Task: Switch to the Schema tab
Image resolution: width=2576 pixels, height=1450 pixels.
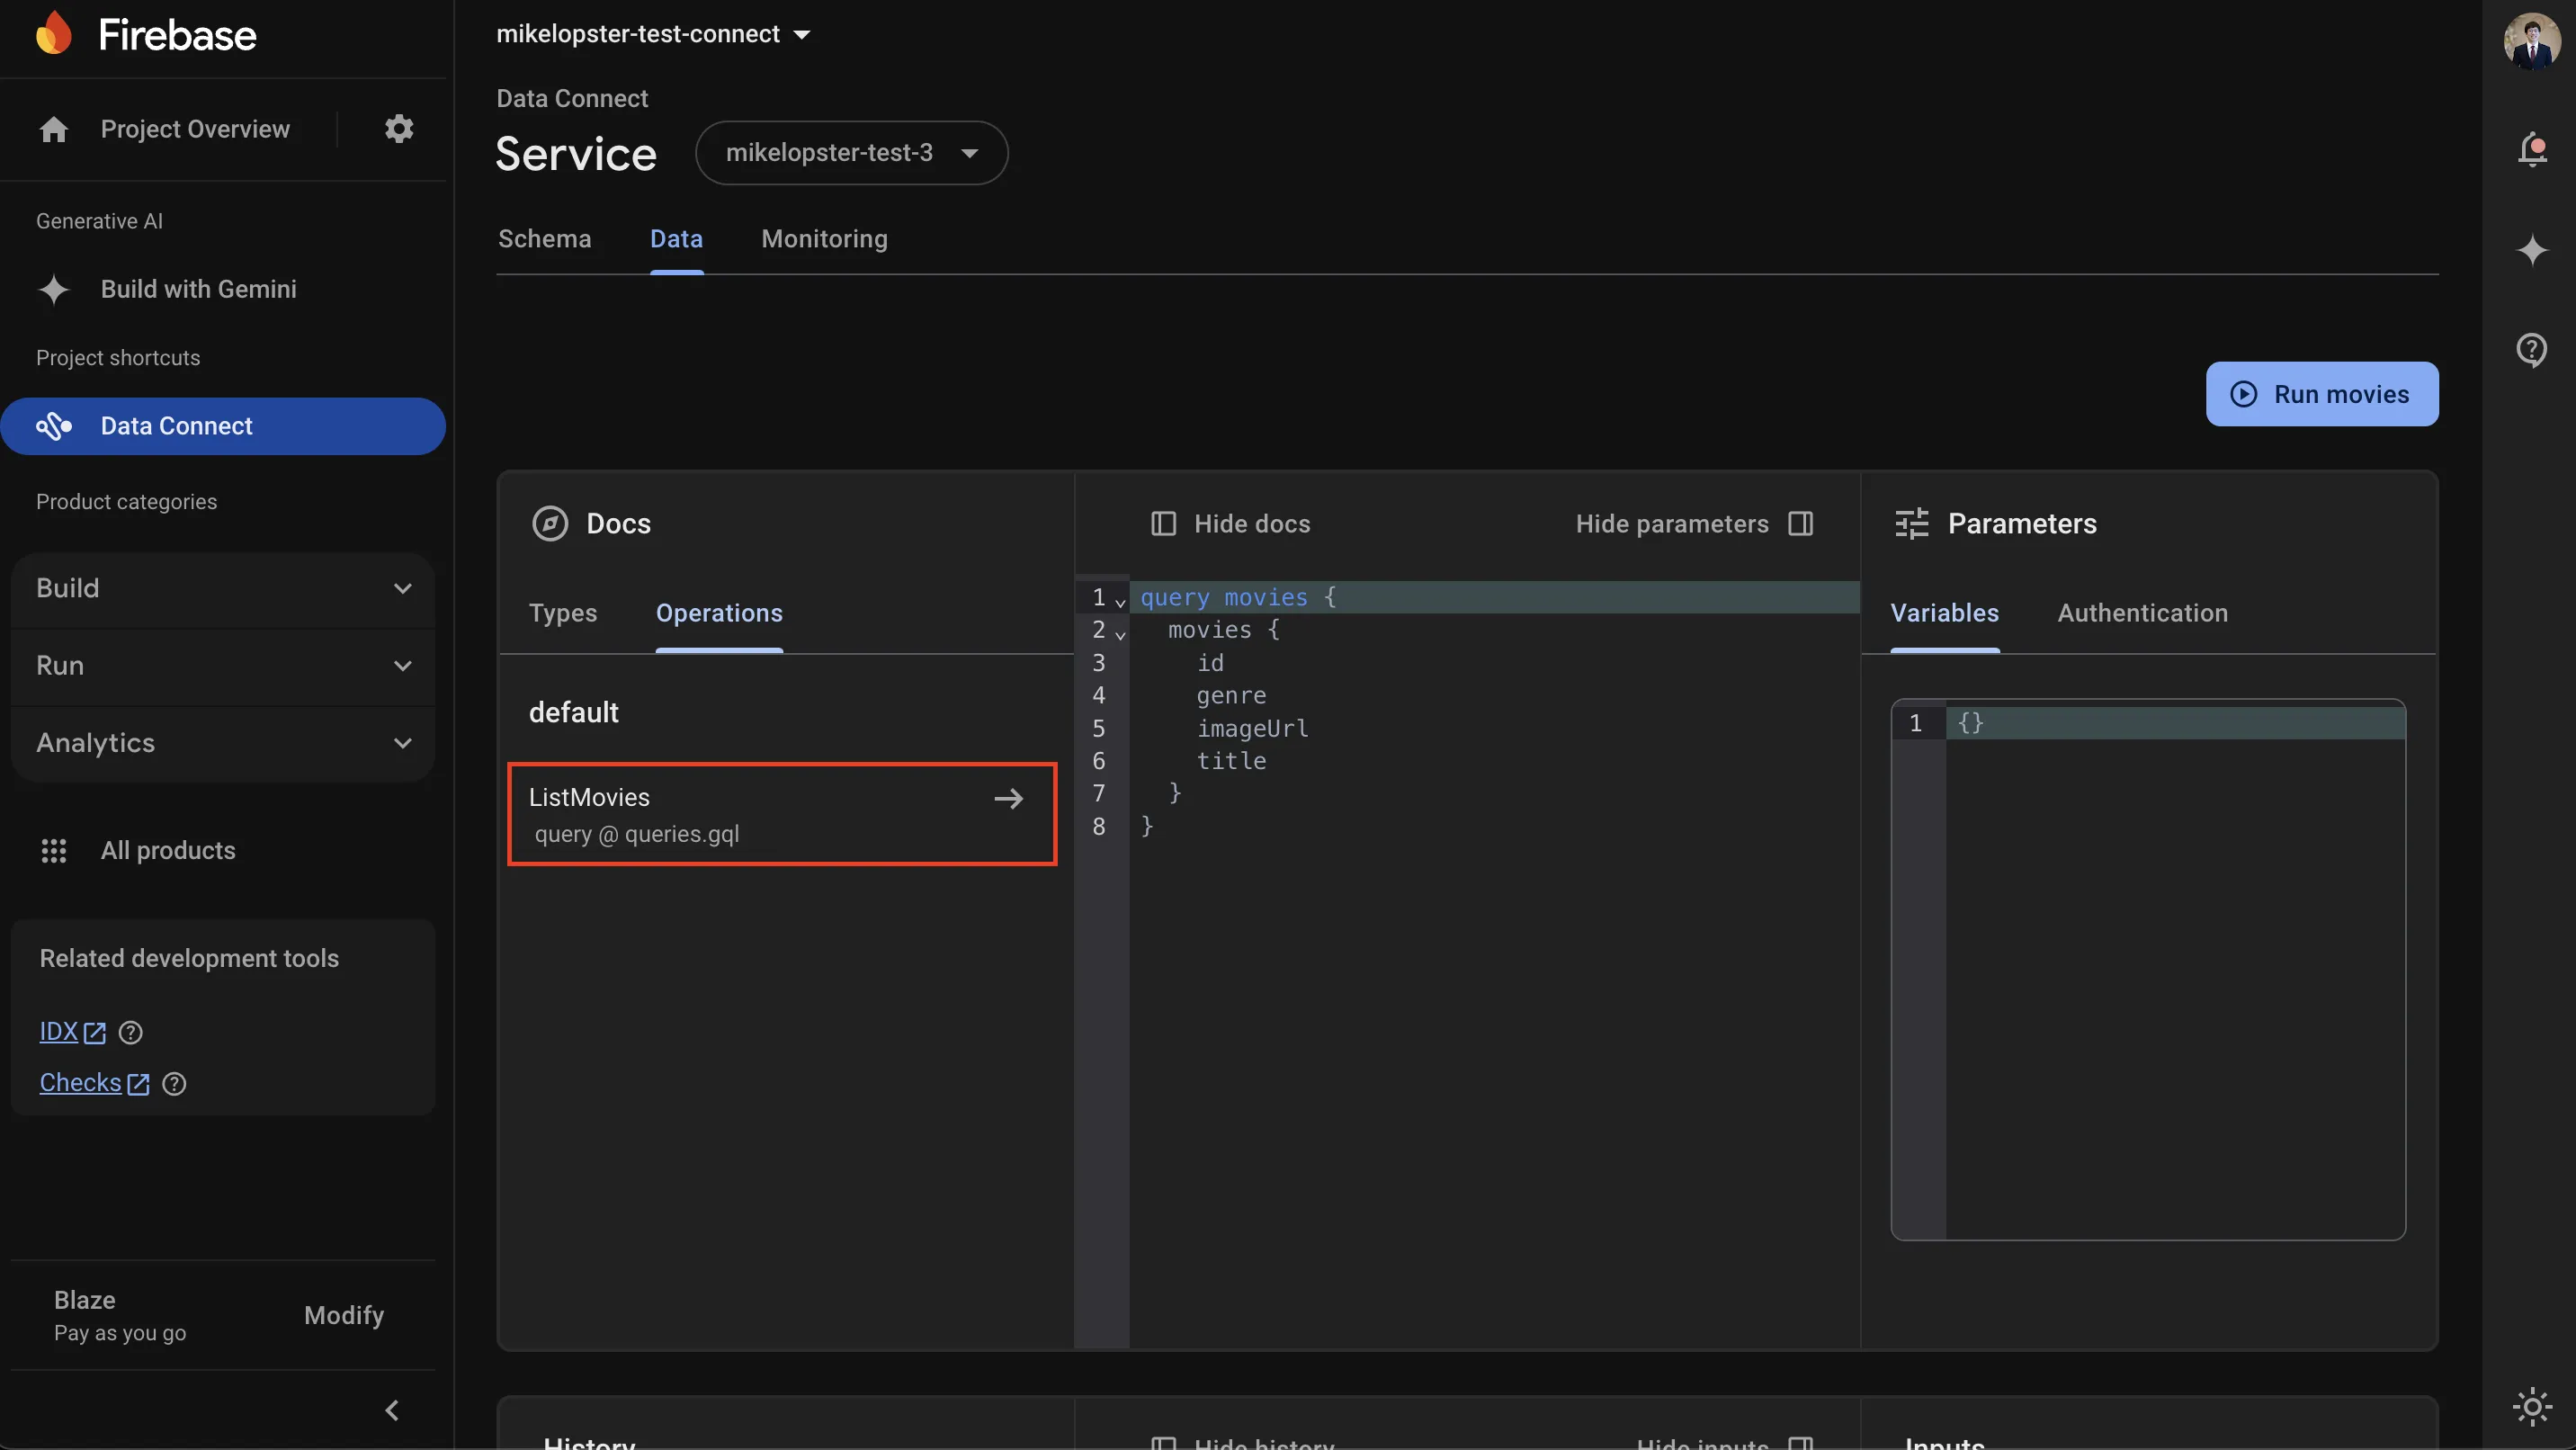Action: tap(545, 239)
